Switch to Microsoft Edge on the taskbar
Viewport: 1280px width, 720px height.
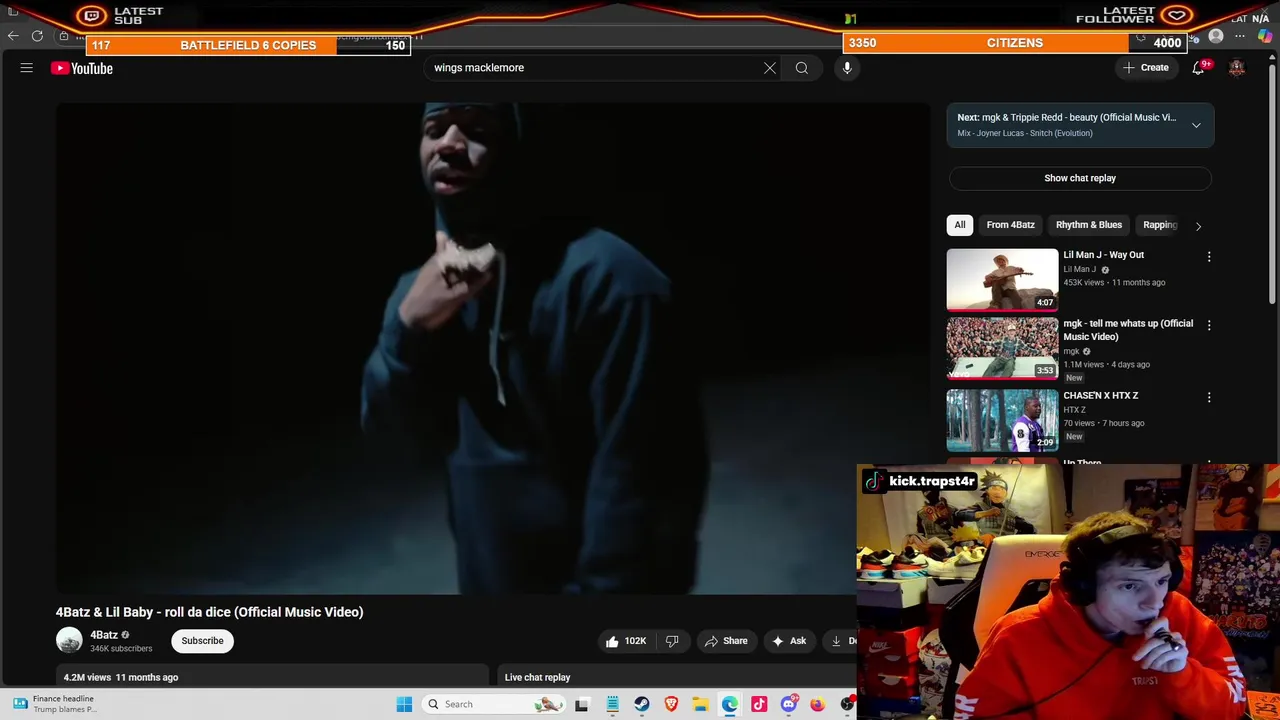pyautogui.click(x=730, y=704)
